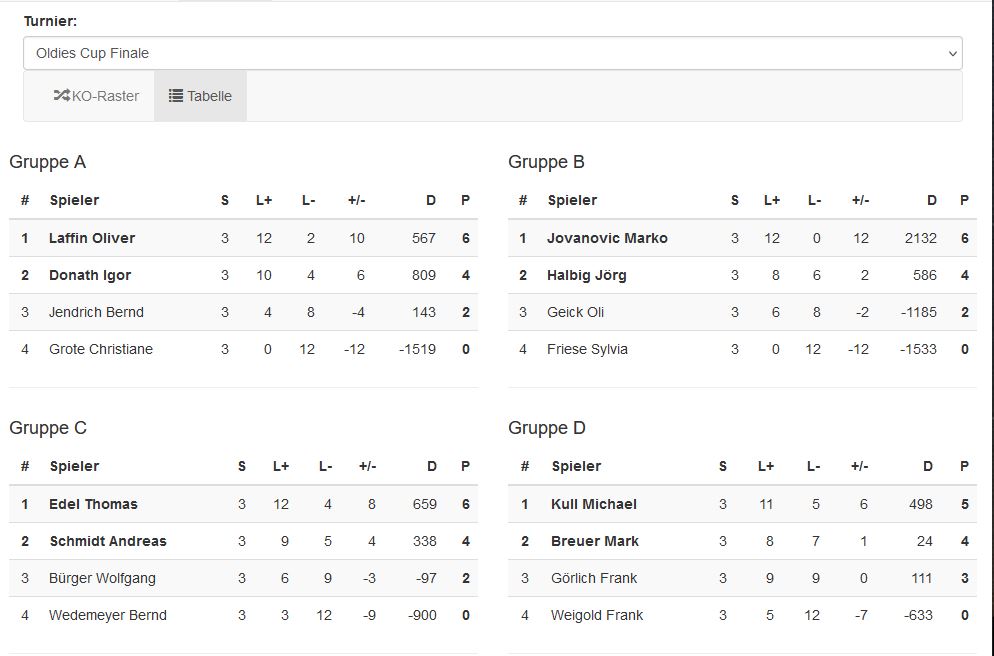The image size is (994, 656).
Task: Click the list icon beside Tabelle
Action: pos(176,96)
